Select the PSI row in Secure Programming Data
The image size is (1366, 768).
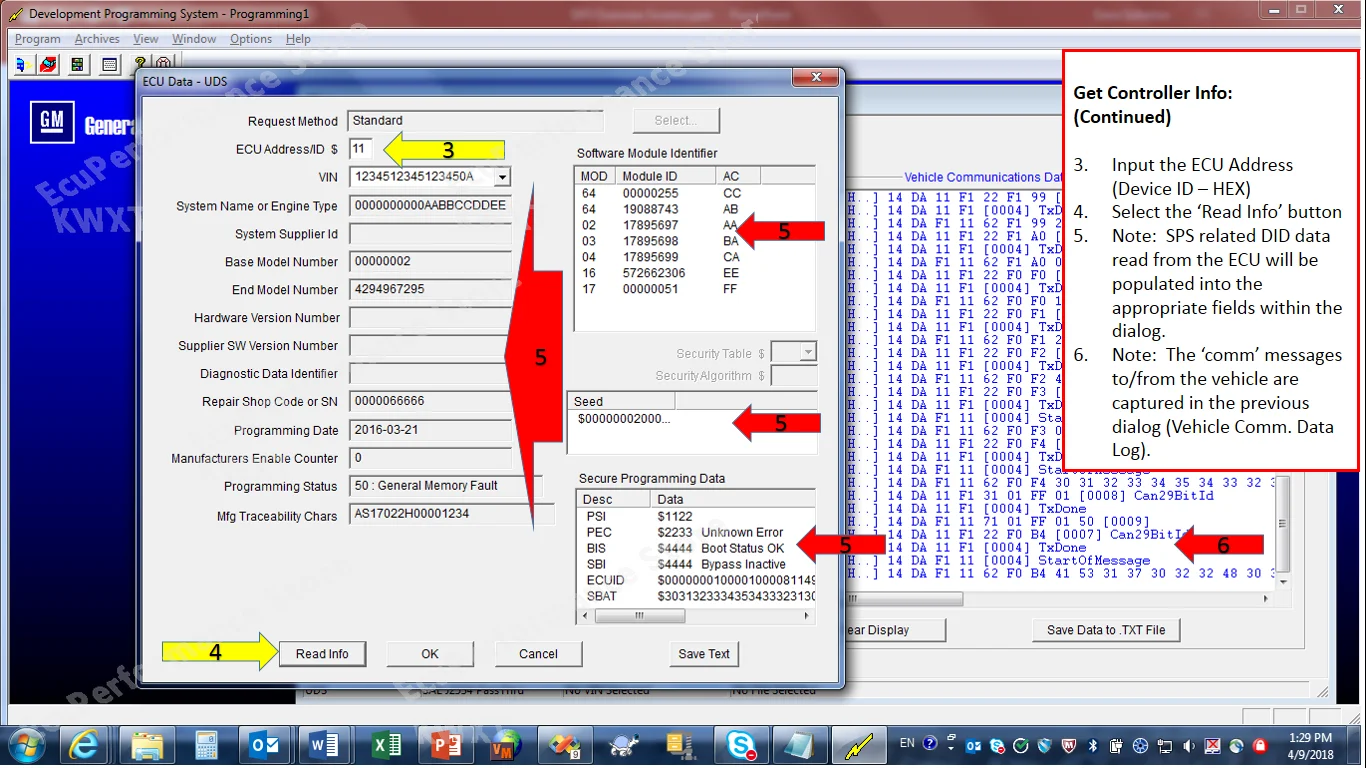coord(695,516)
